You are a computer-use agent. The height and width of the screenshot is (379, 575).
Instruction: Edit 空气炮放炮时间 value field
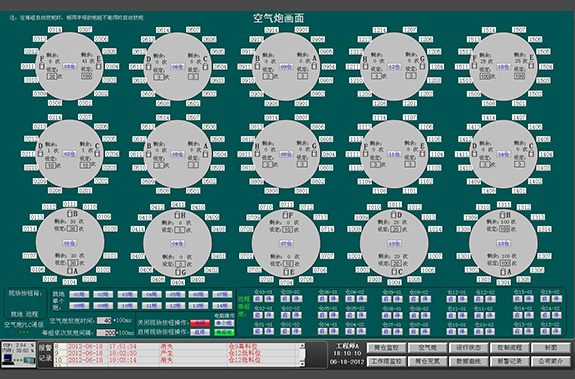click(x=104, y=321)
